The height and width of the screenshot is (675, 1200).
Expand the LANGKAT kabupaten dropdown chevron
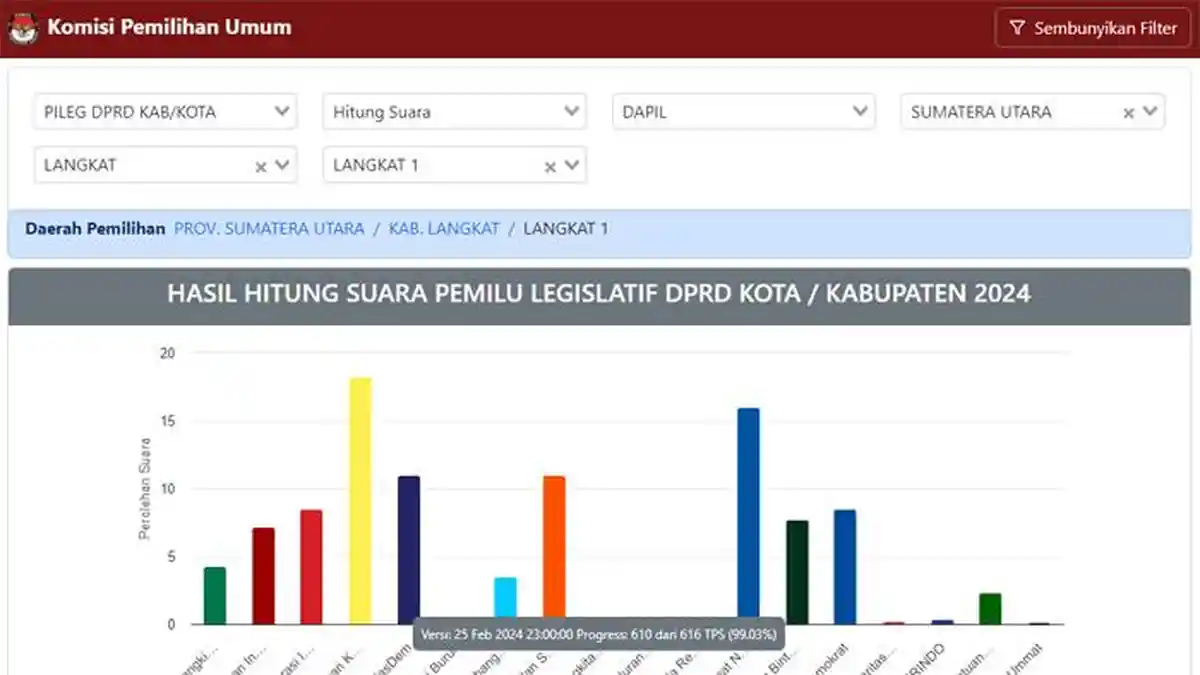(283, 165)
